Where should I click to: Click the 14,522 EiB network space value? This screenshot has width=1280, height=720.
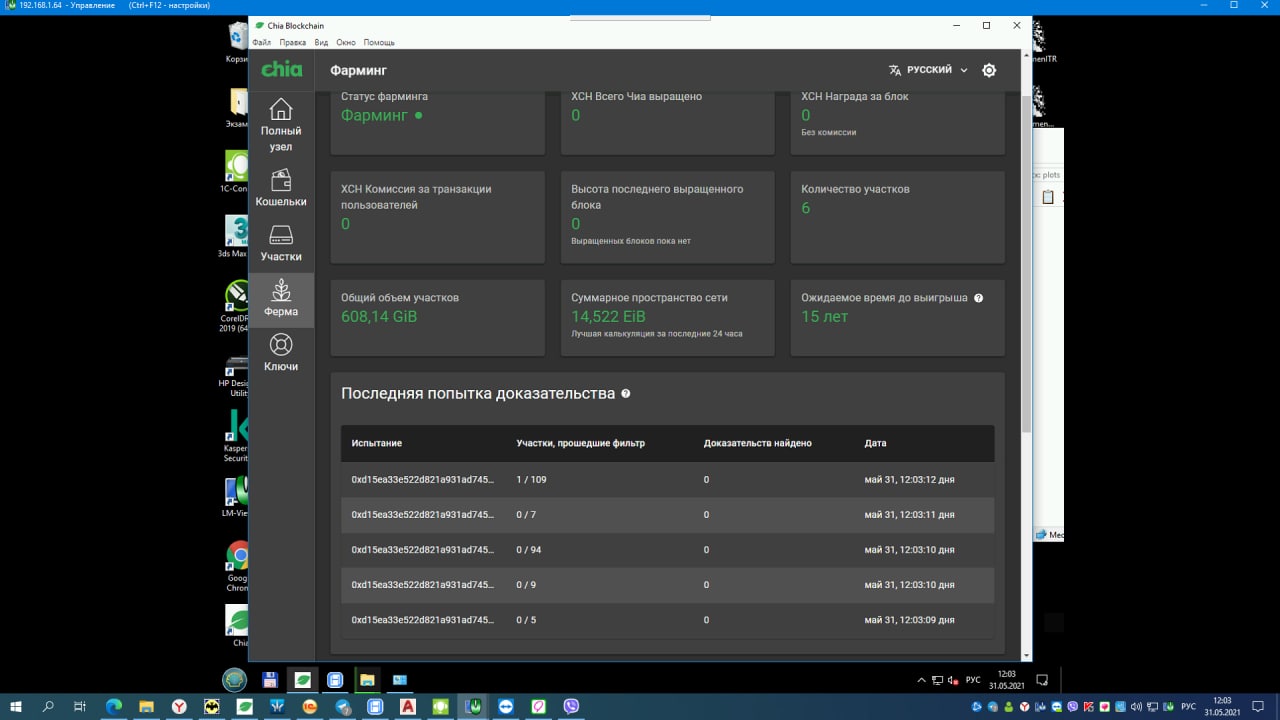(x=608, y=317)
